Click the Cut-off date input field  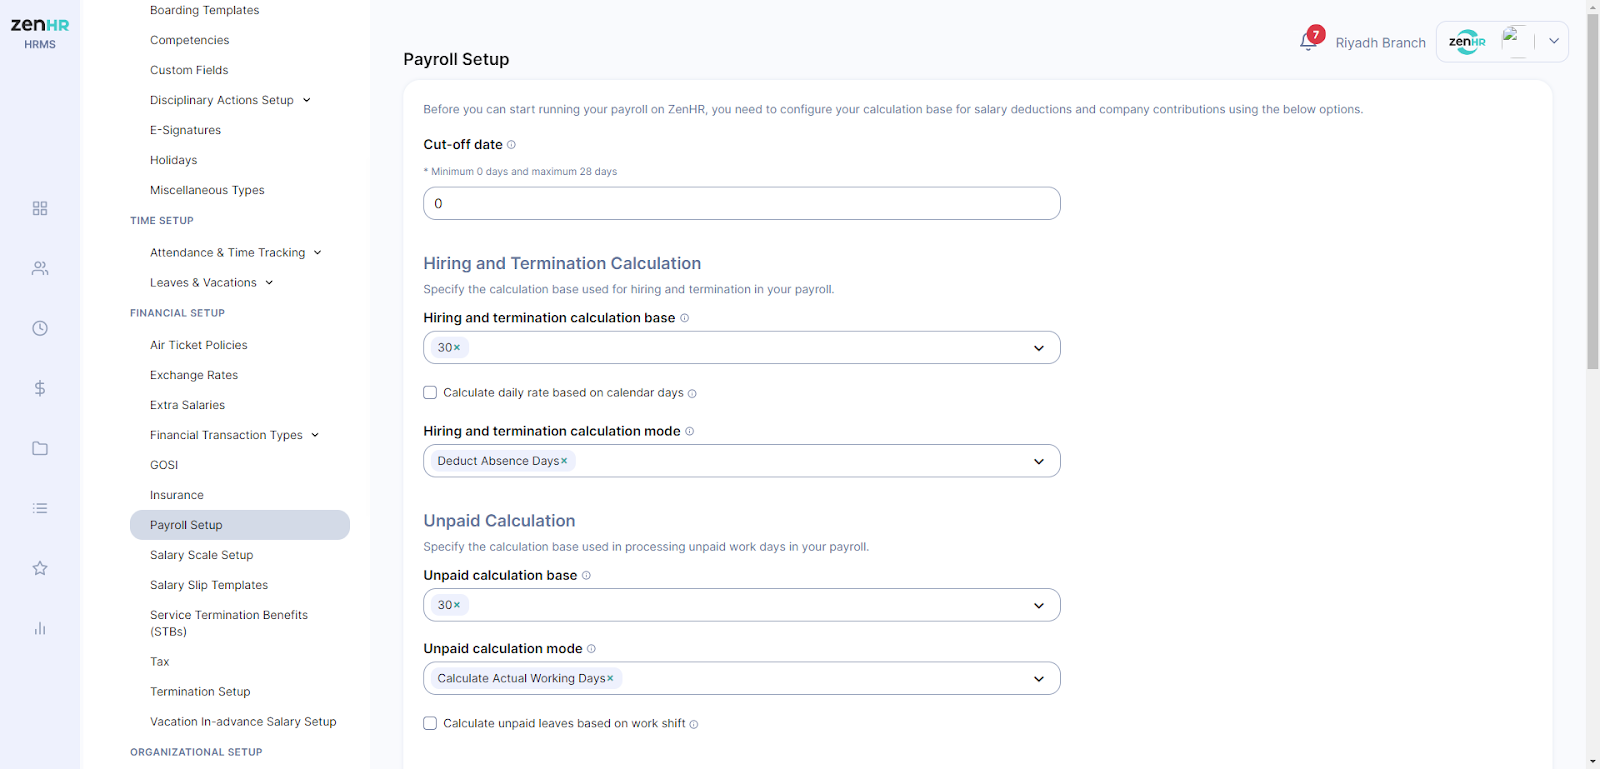[741, 204]
